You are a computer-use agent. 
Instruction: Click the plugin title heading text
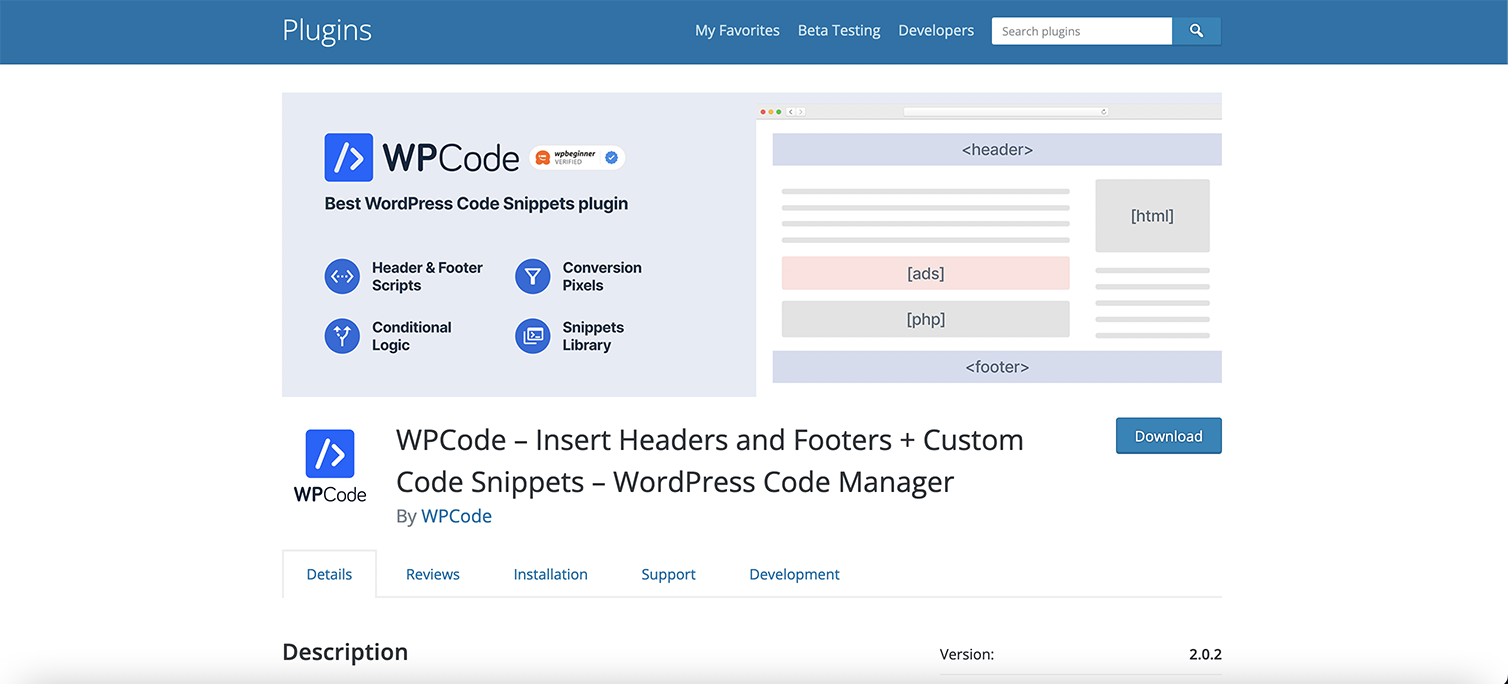[710, 461]
